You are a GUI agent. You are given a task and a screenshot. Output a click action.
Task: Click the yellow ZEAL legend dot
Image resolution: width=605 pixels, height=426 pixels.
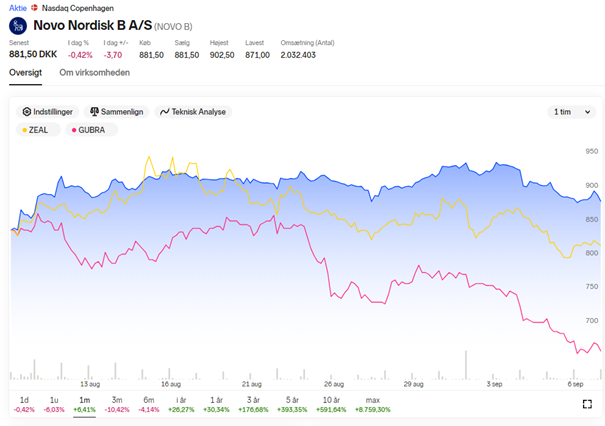[x=24, y=130]
